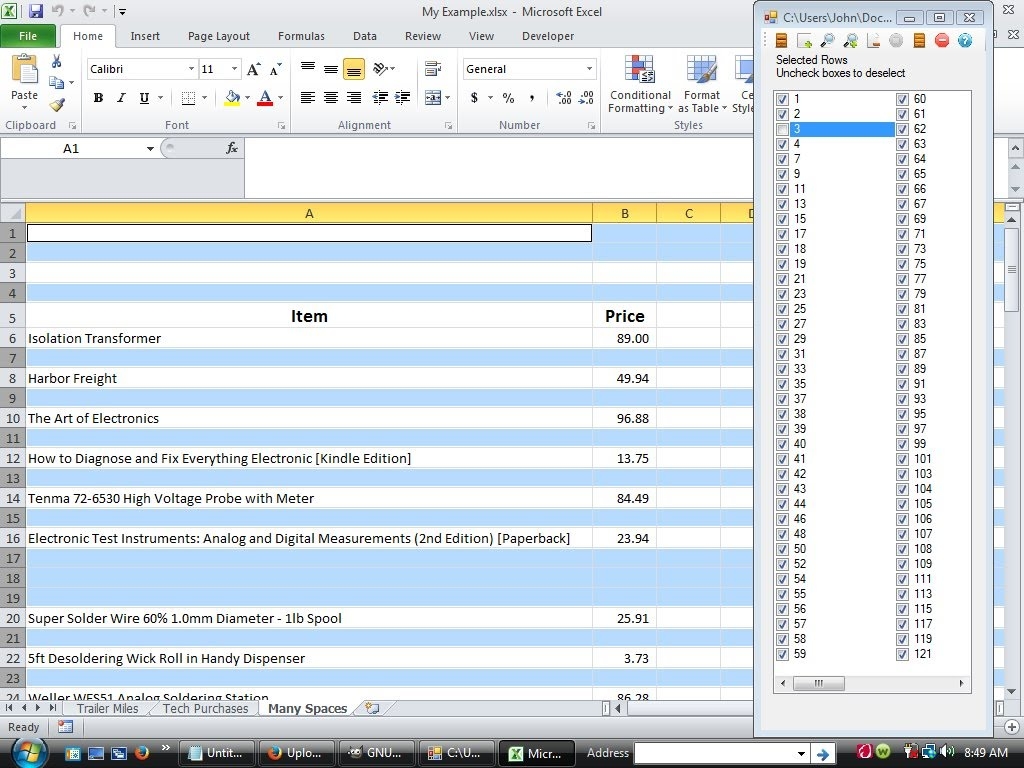Uncheck the box for row 121

tap(903, 654)
